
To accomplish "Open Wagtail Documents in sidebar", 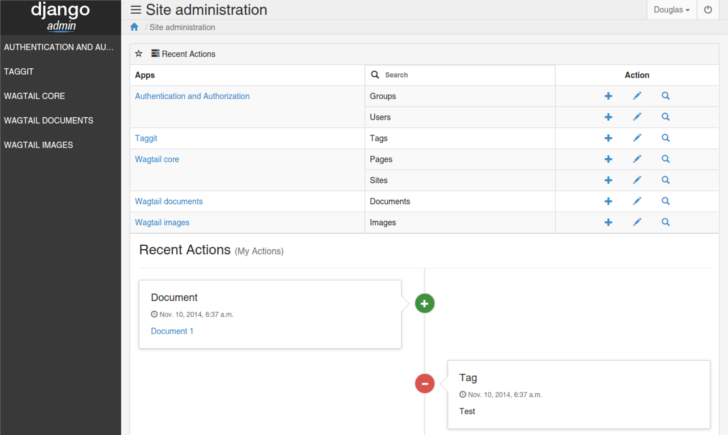I will 48,121.
